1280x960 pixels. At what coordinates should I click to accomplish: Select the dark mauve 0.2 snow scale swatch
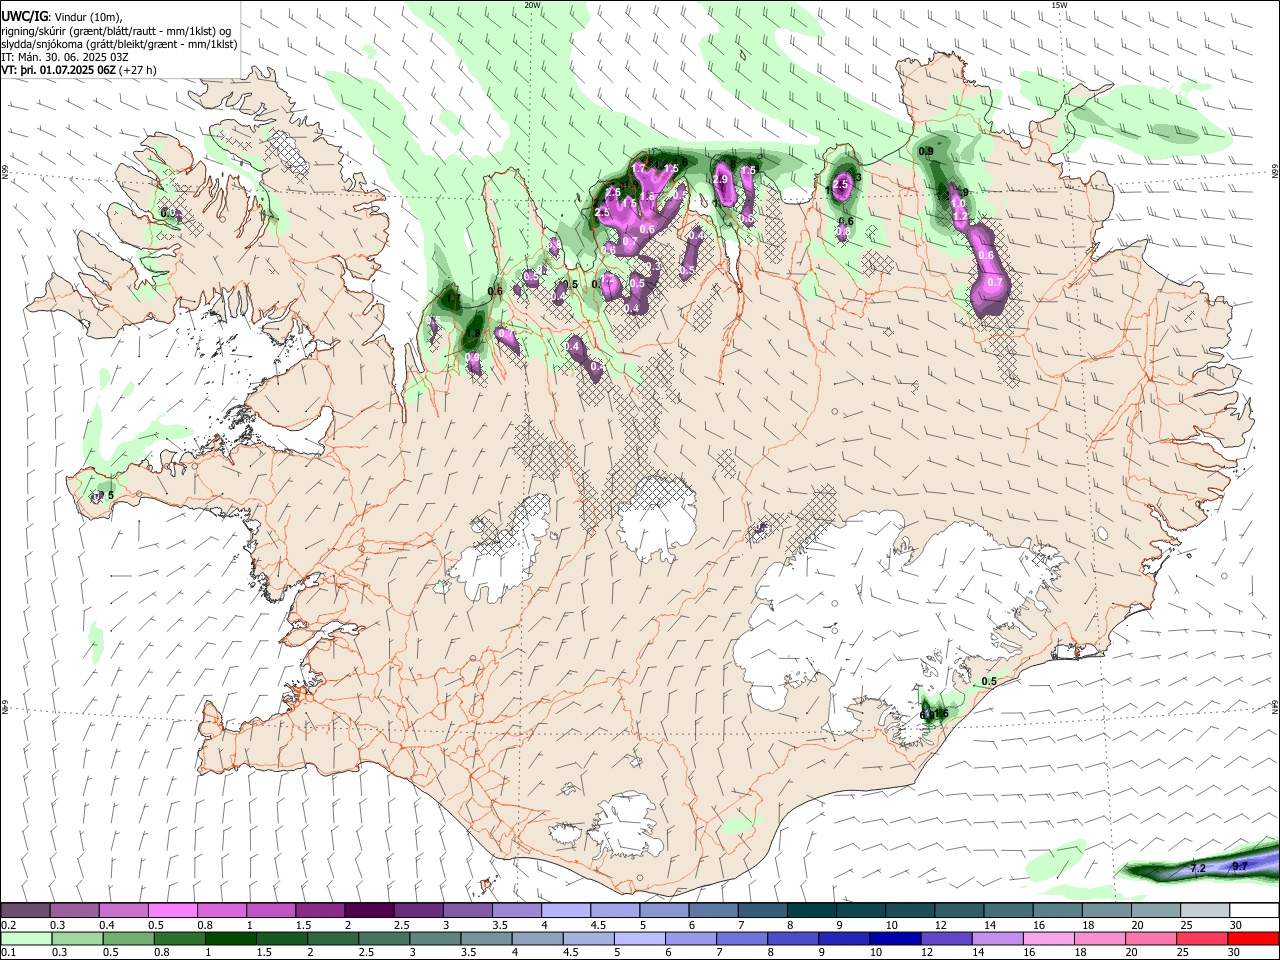tap(26, 911)
